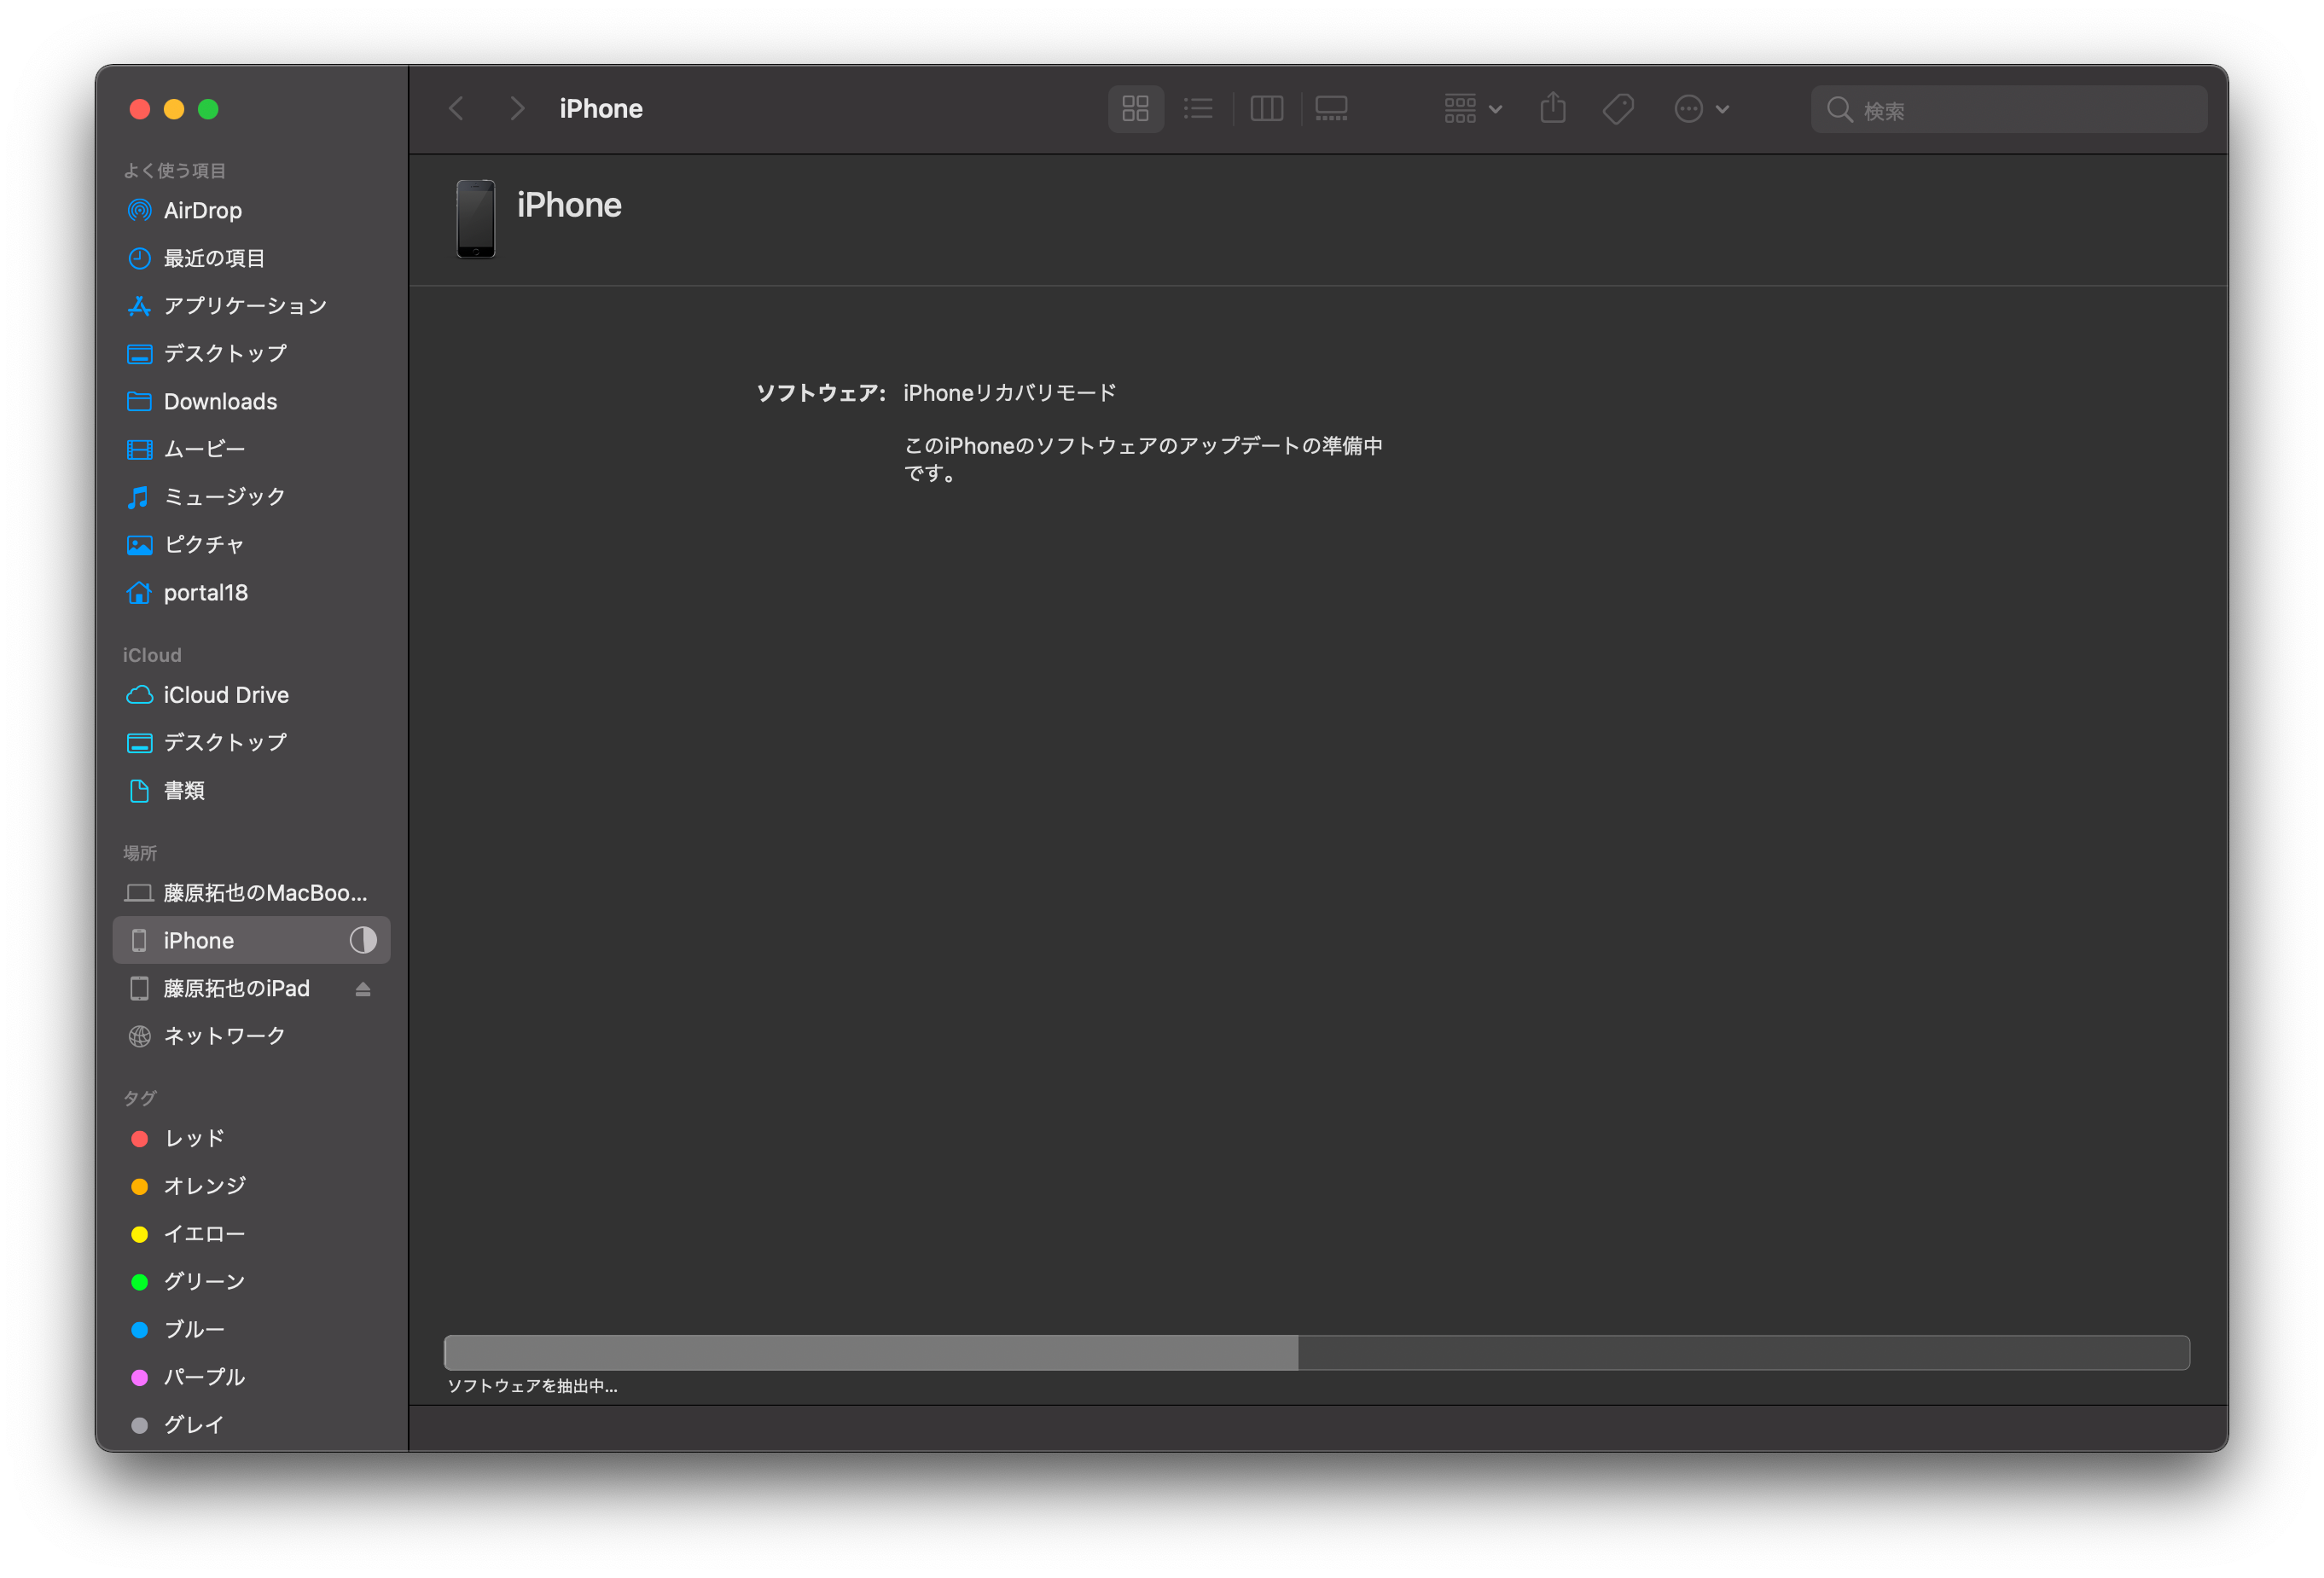Select ネットワーク in sidebar
Screen dimensions: 2324x1578
(x=224, y=1035)
